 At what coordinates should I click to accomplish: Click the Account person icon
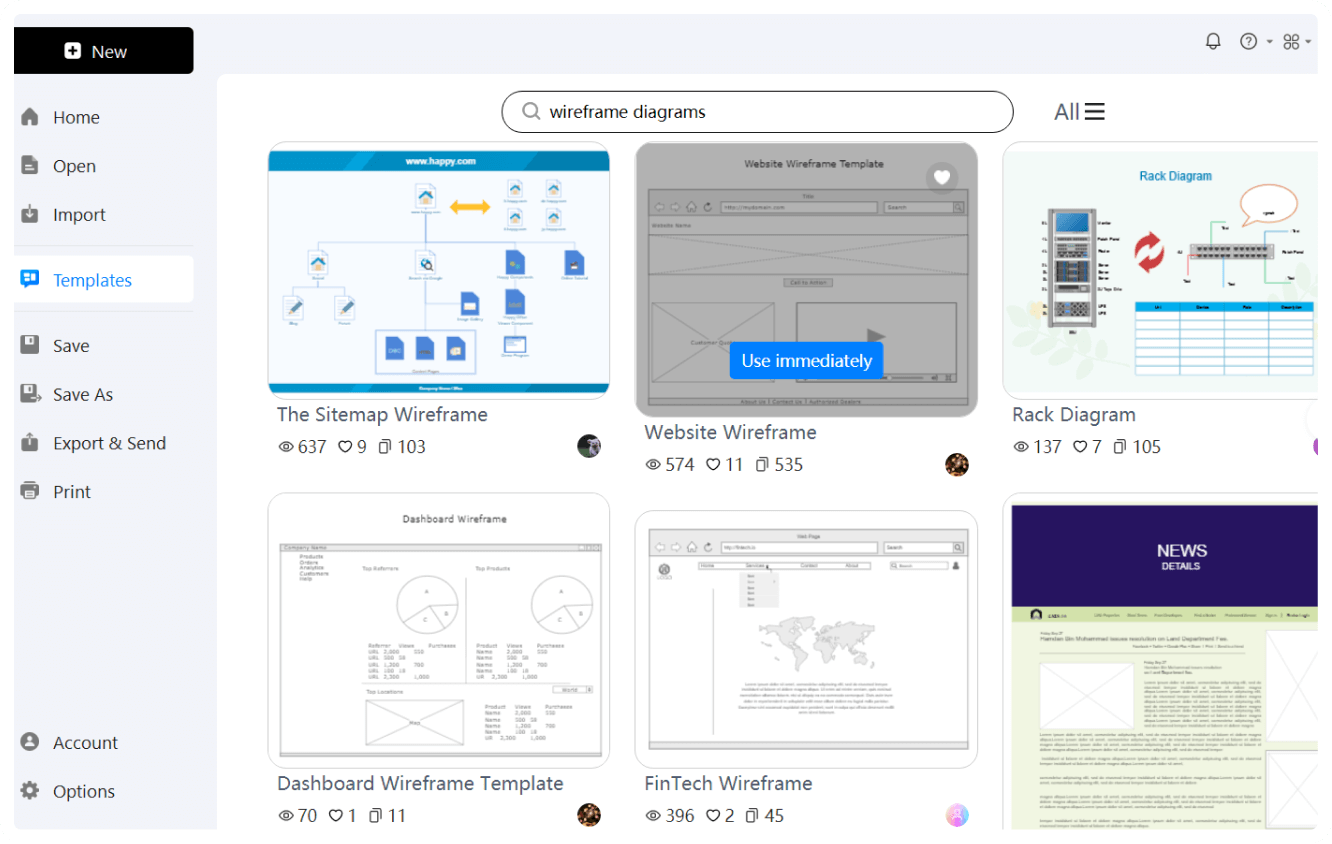coord(30,742)
